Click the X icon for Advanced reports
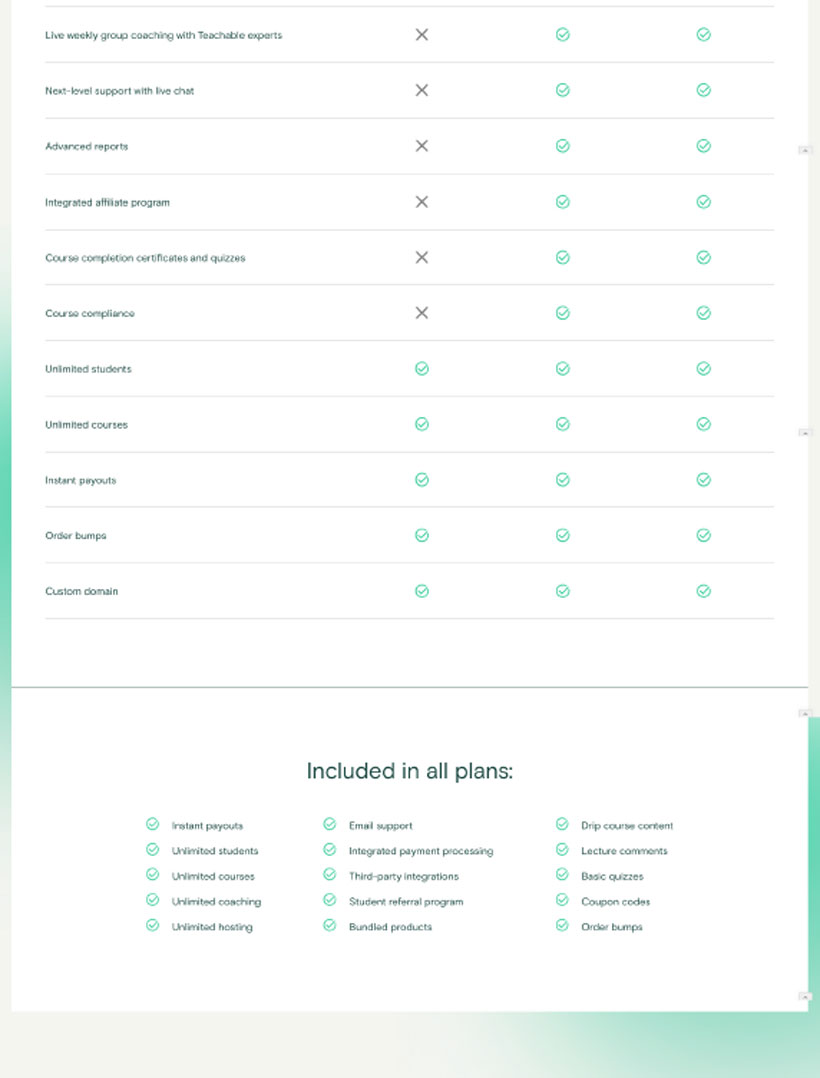 click(422, 146)
